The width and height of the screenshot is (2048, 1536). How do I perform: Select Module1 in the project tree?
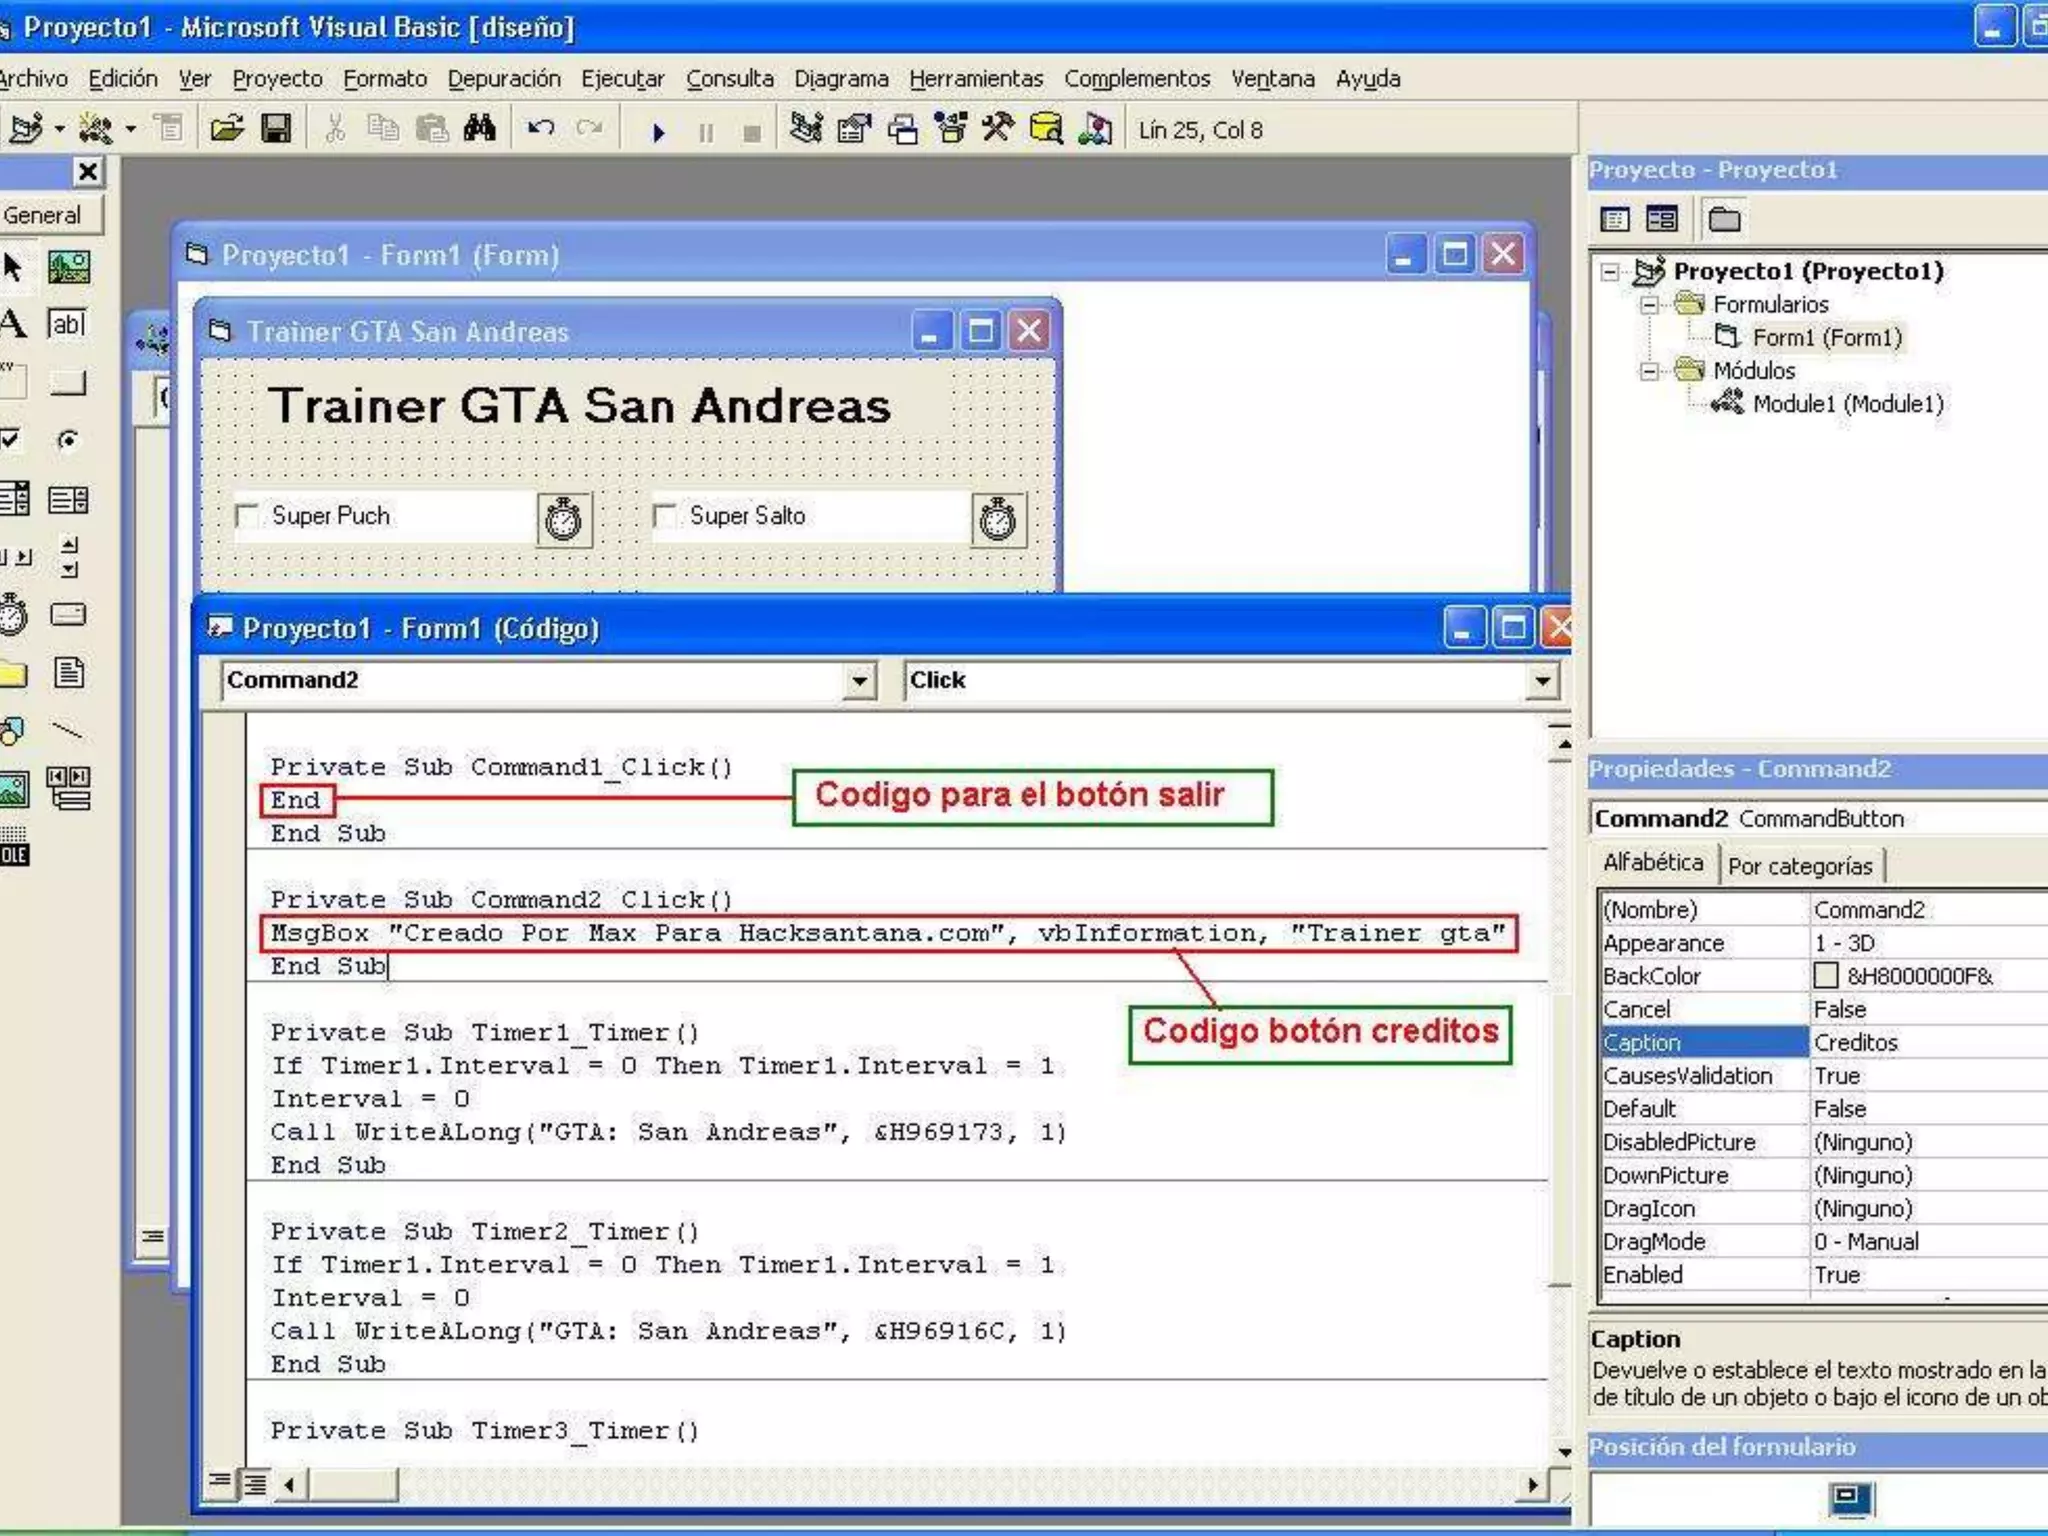pos(1847,404)
